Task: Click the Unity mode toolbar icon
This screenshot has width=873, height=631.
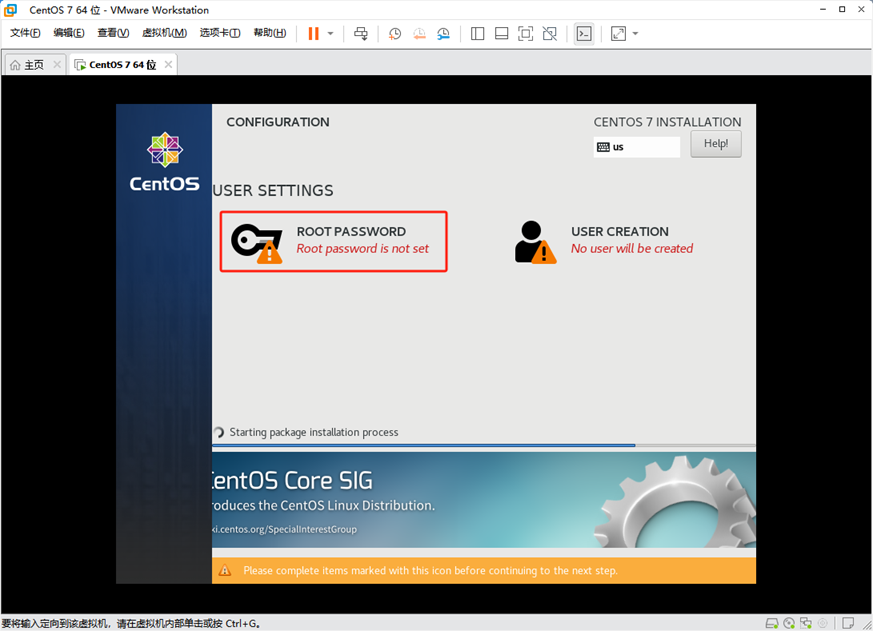Action: point(550,33)
